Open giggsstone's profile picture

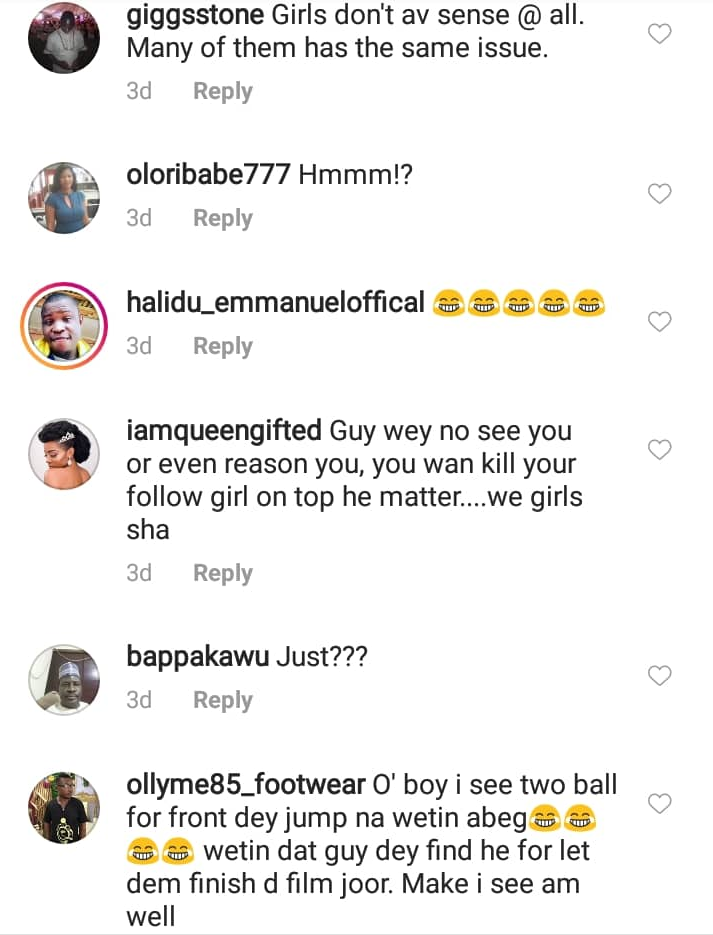[x=65, y=38]
